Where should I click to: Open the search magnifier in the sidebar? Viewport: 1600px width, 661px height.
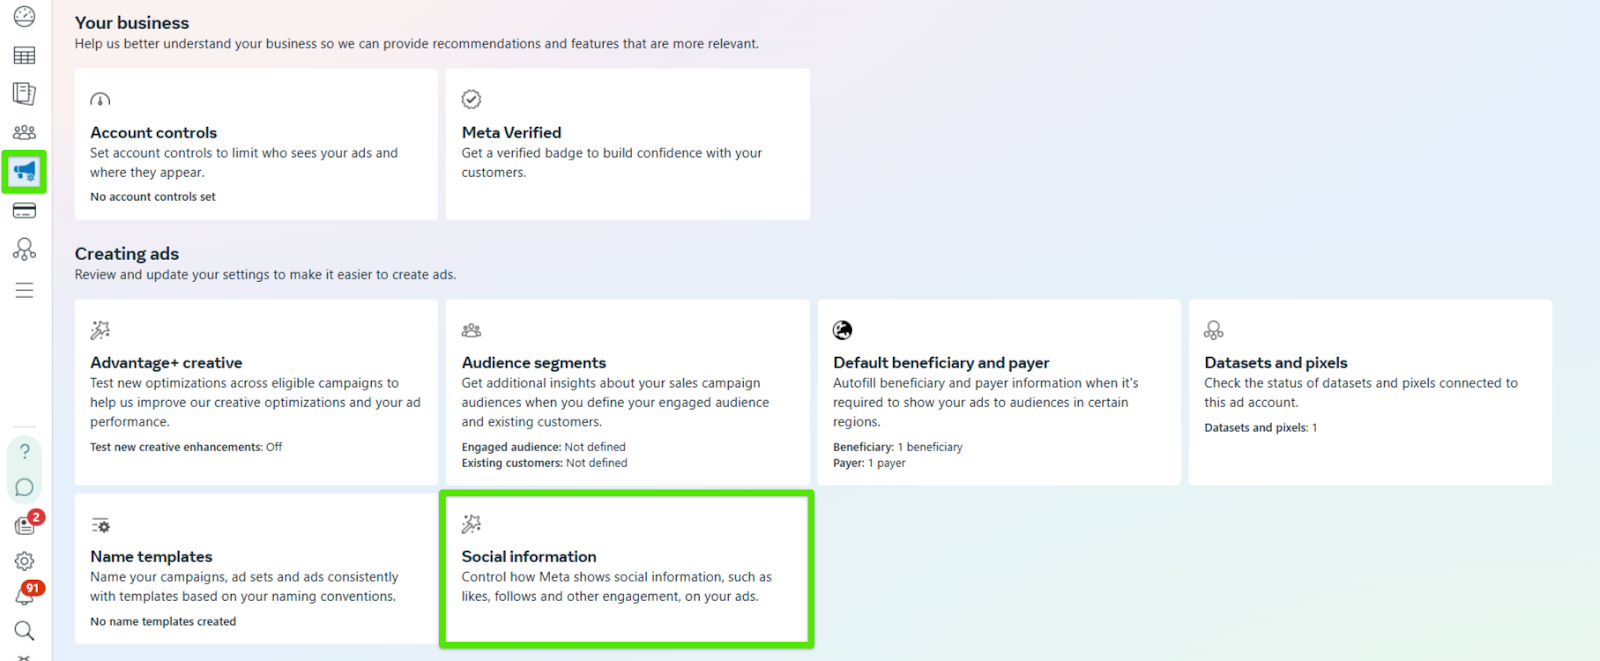pyautogui.click(x=23, y=630)
